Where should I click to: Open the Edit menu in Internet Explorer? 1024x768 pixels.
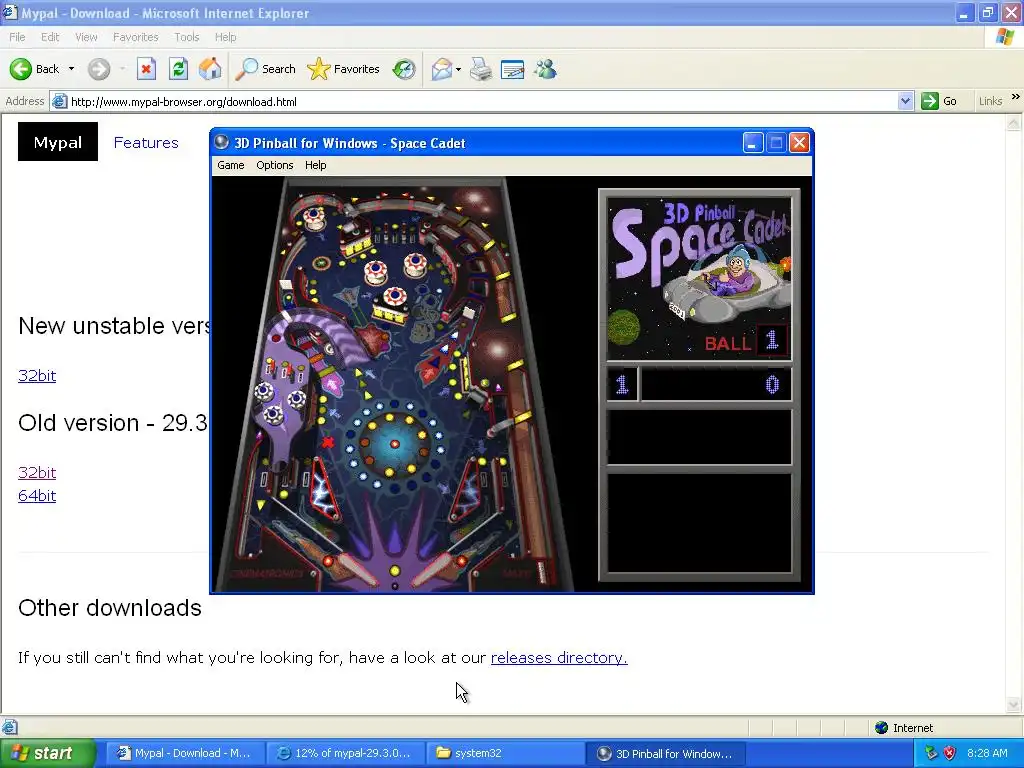coord(50,37)
